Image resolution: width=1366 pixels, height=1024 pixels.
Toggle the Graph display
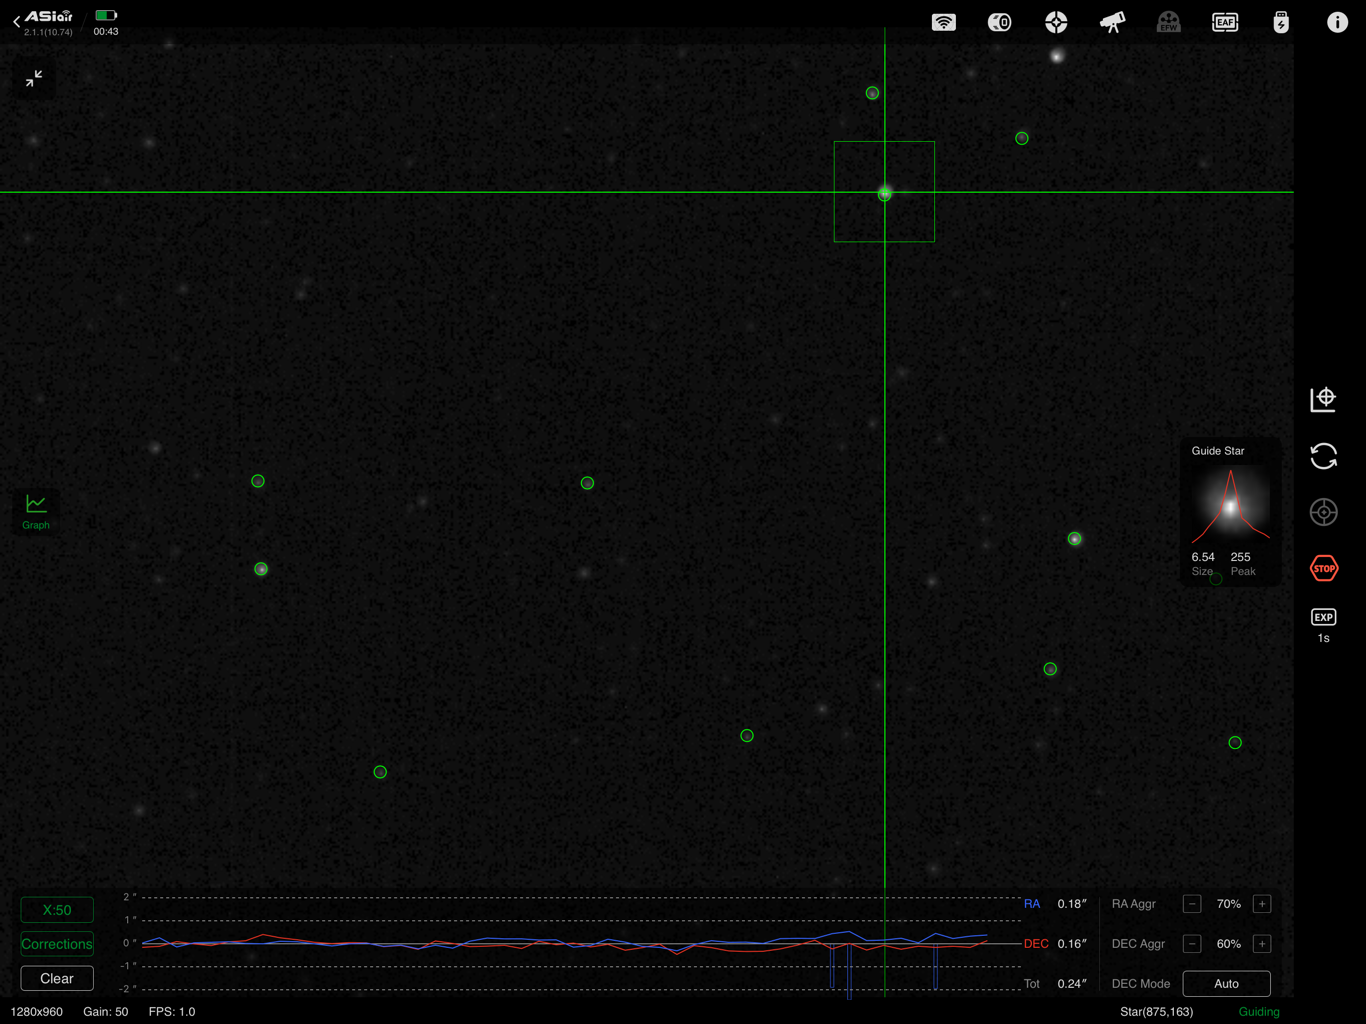coord(36,511)
